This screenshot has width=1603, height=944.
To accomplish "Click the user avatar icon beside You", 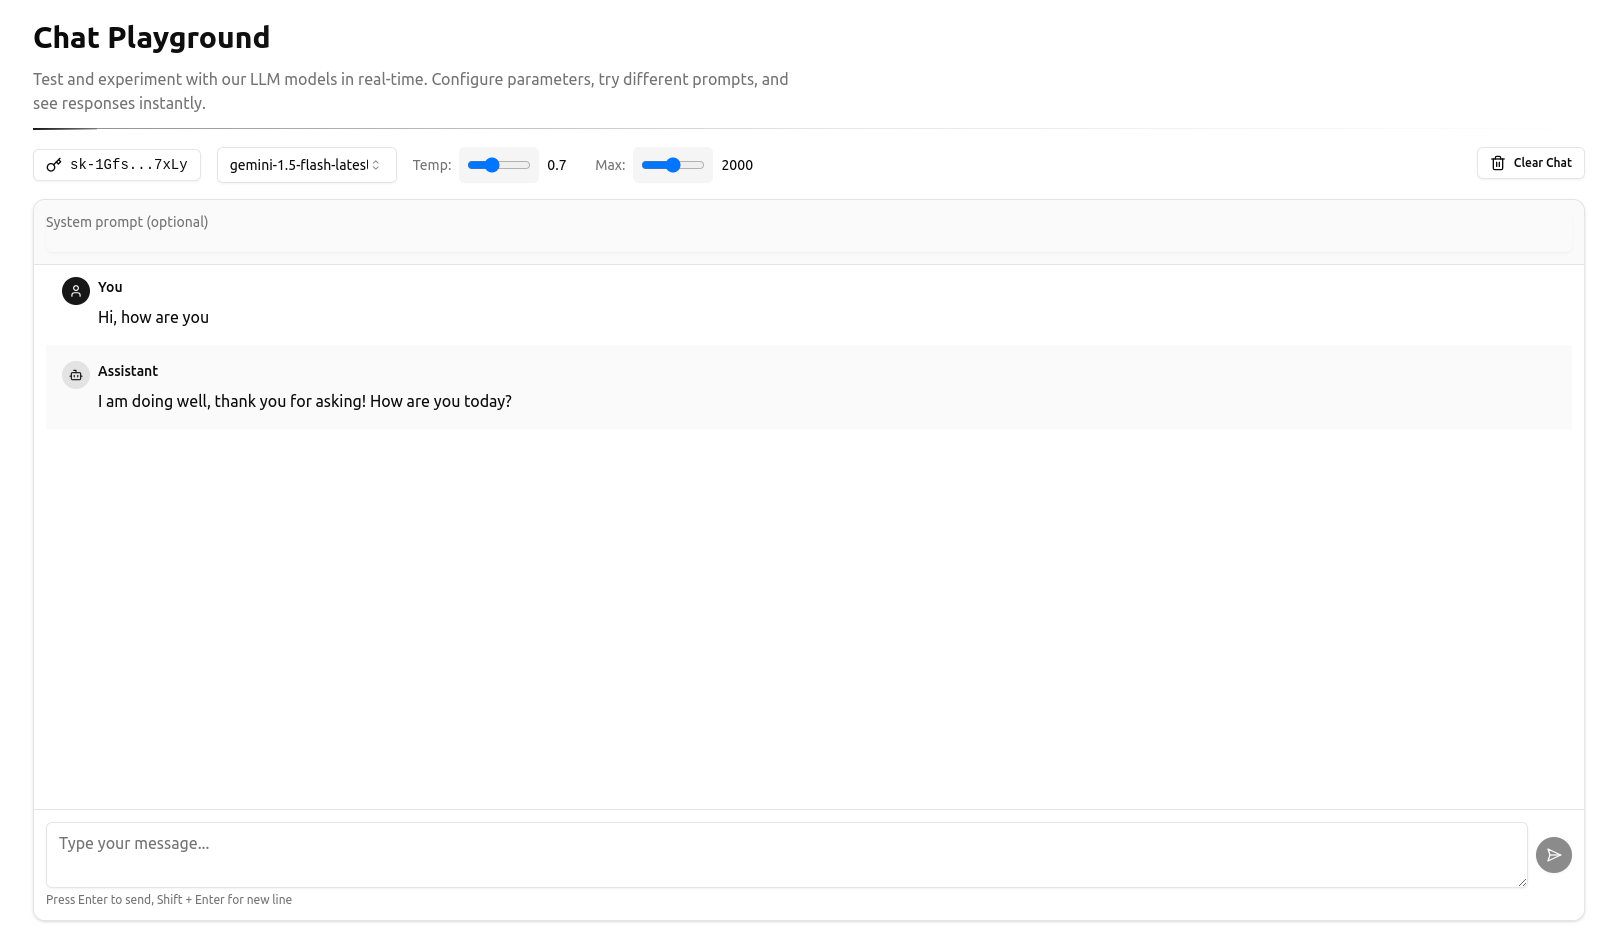I will (x=76, y=291).
